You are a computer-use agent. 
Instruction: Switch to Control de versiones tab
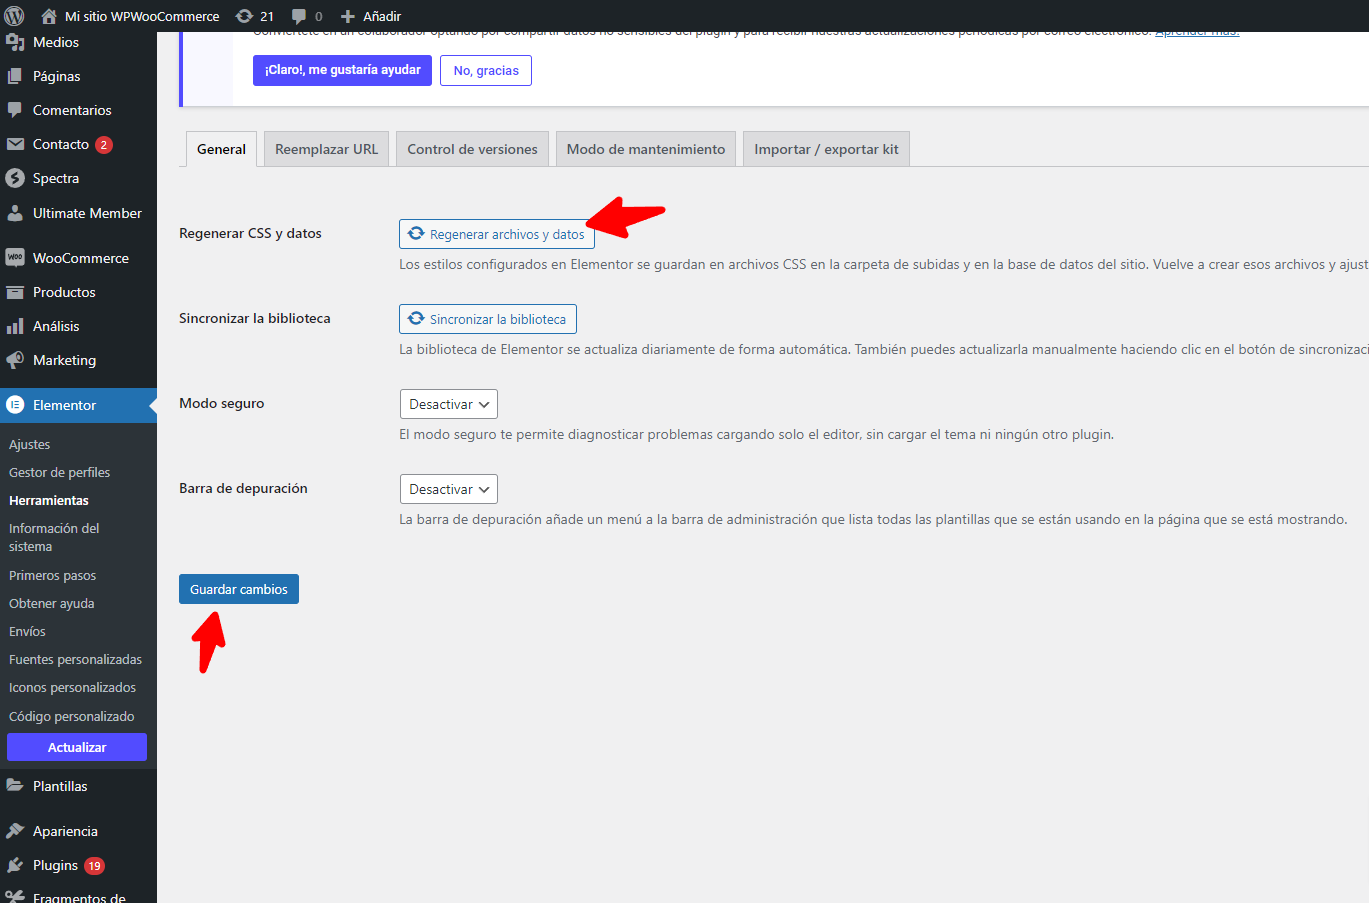pyautogui.click(x=472, y=149)
